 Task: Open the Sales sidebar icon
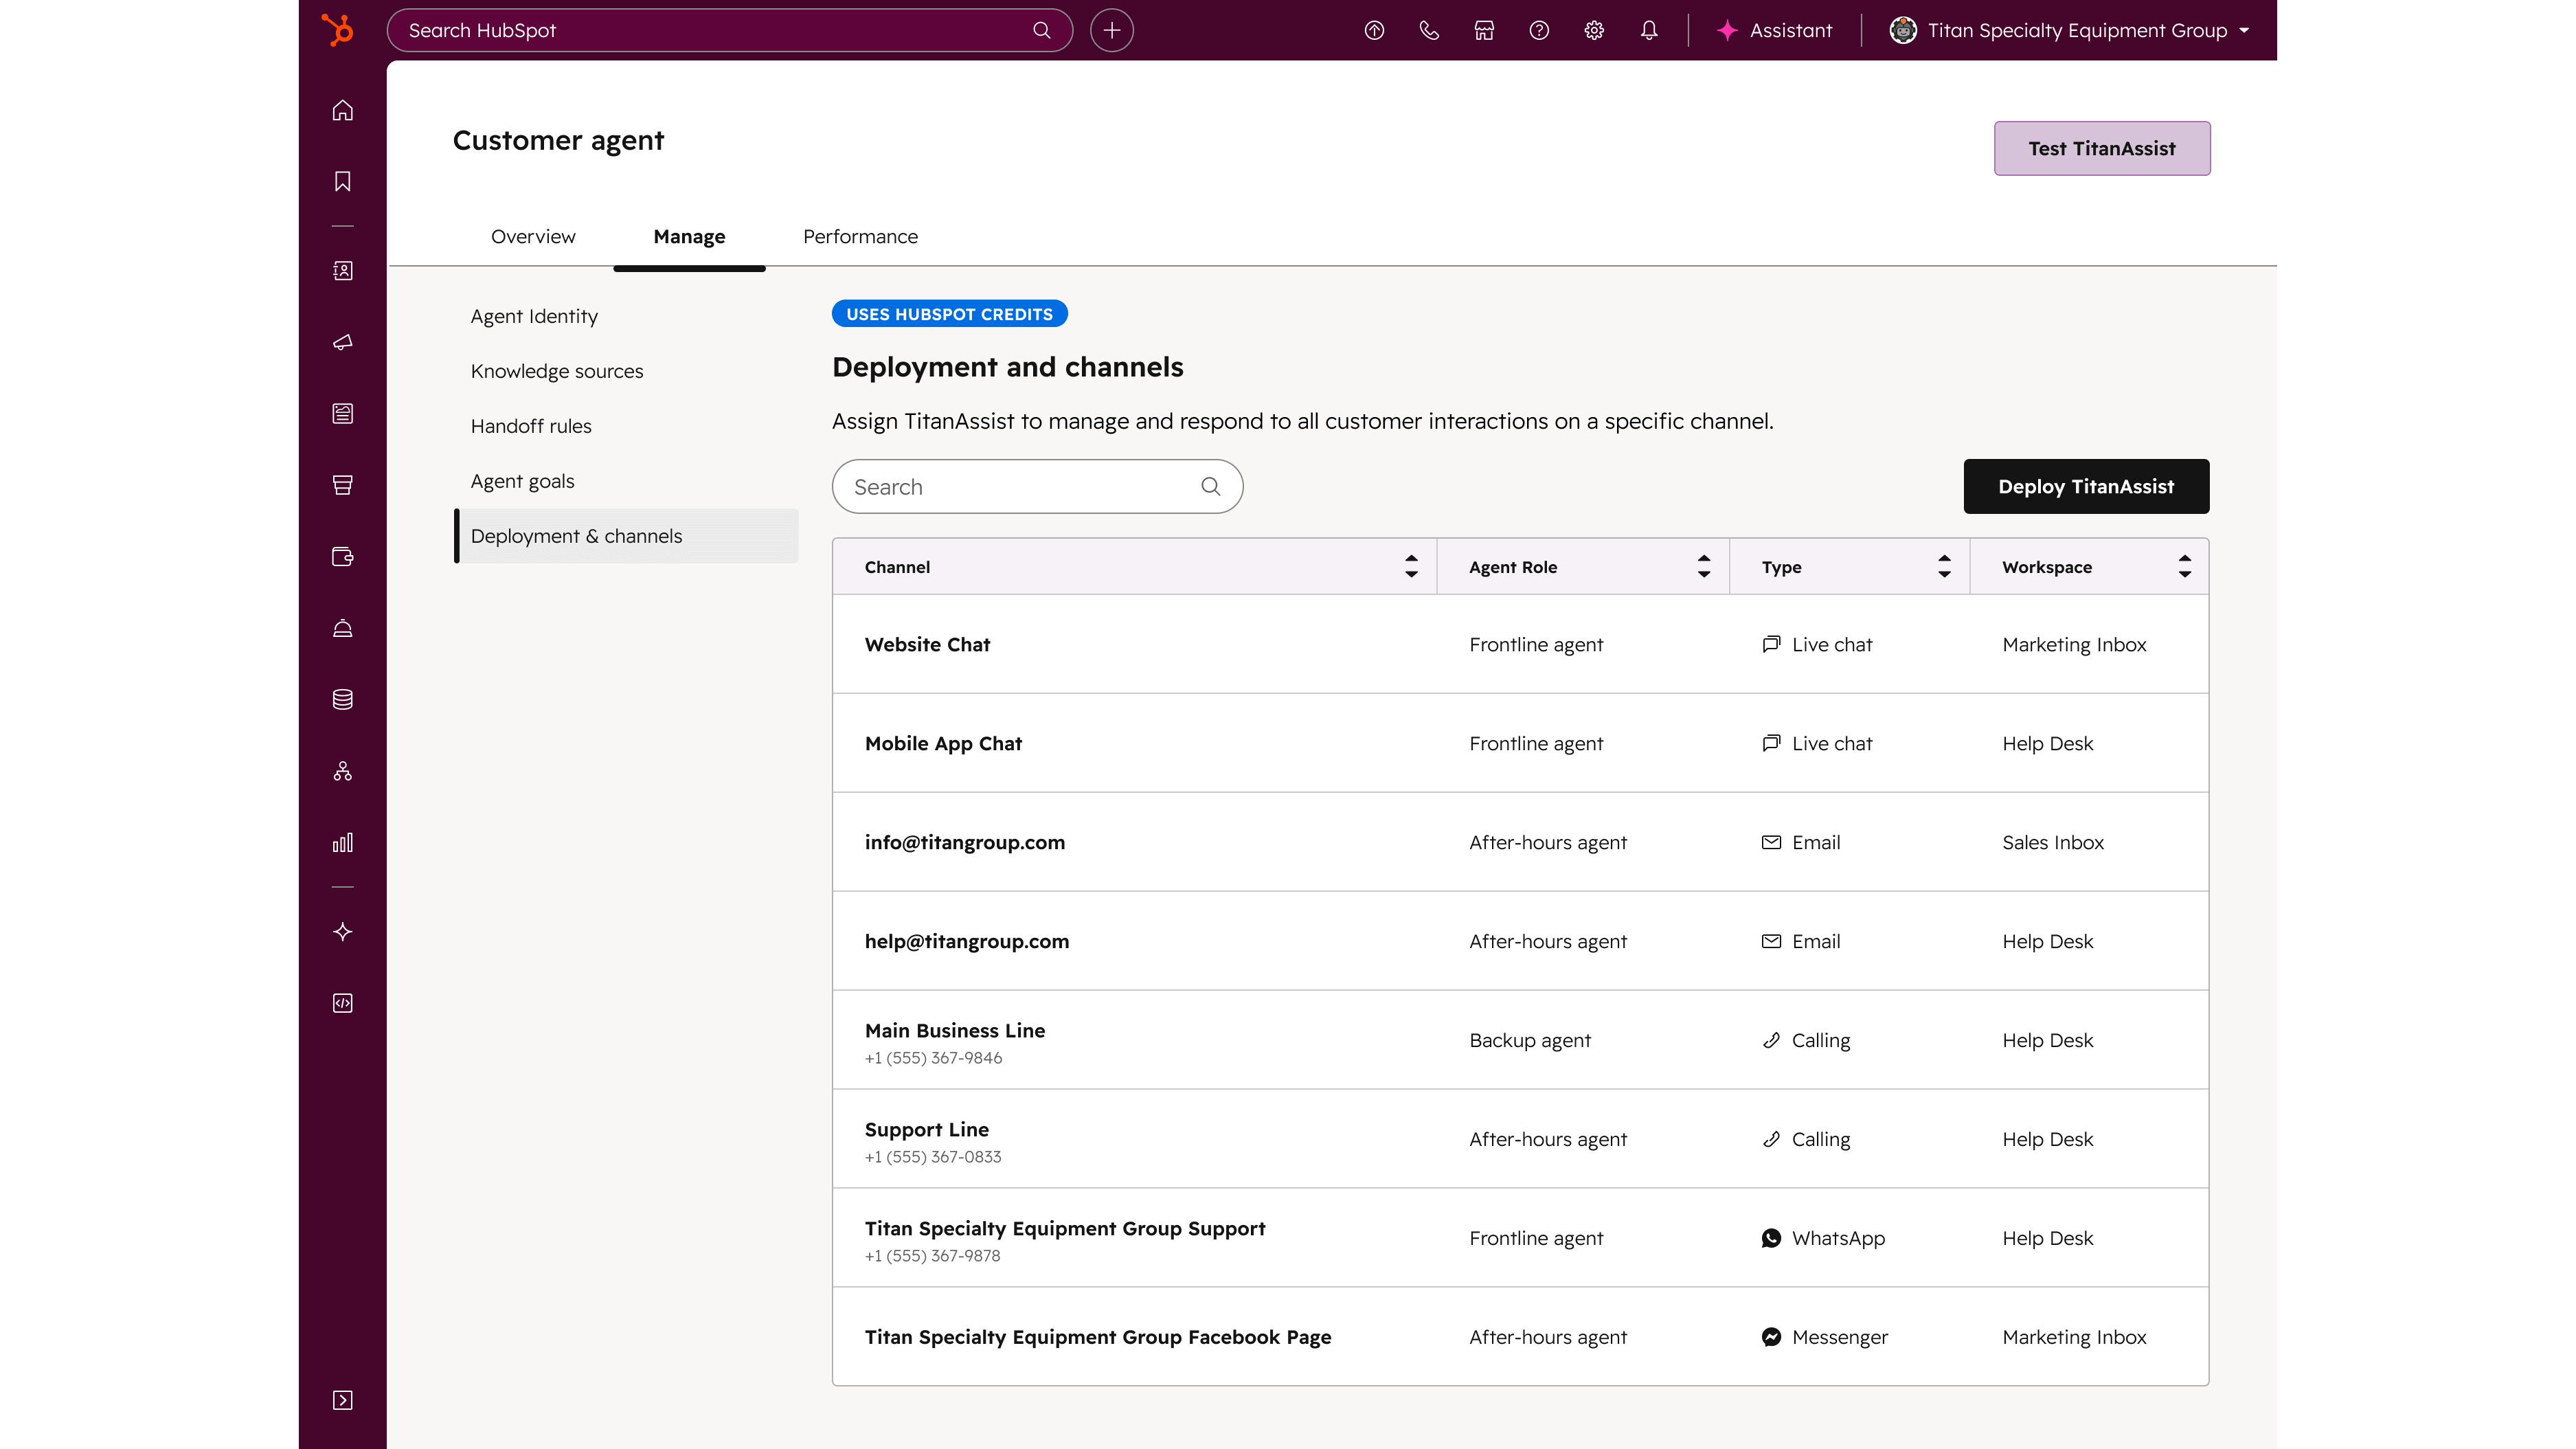click(x=342, y=485)
